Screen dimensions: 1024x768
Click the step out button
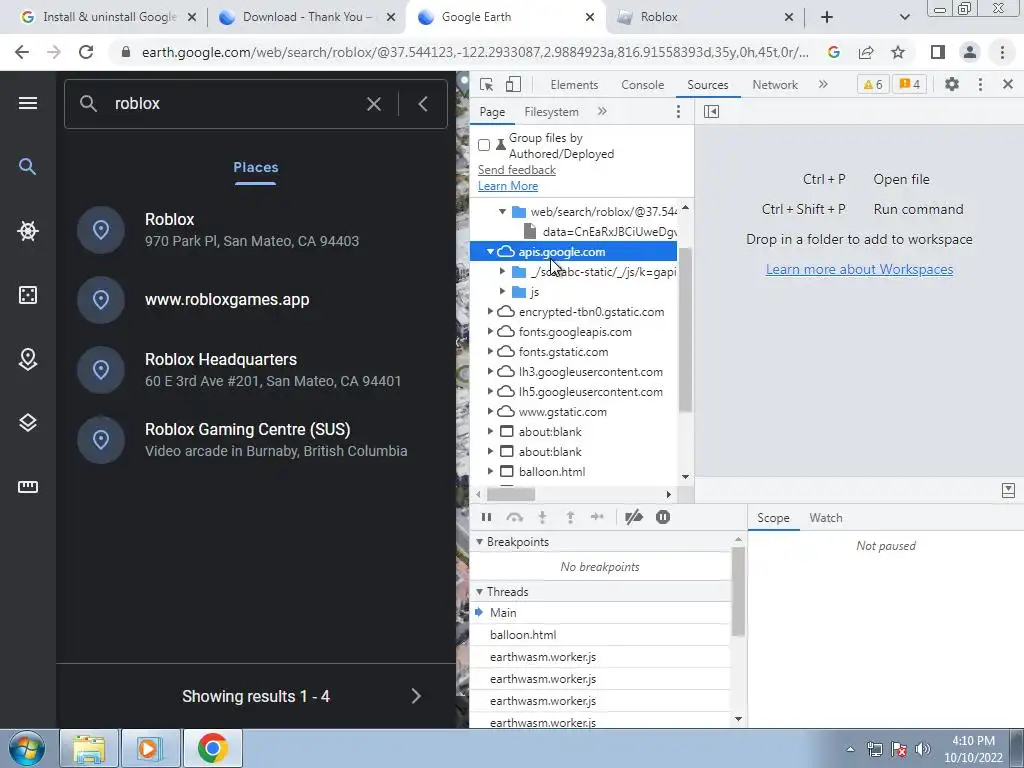(x=570, y=517)
